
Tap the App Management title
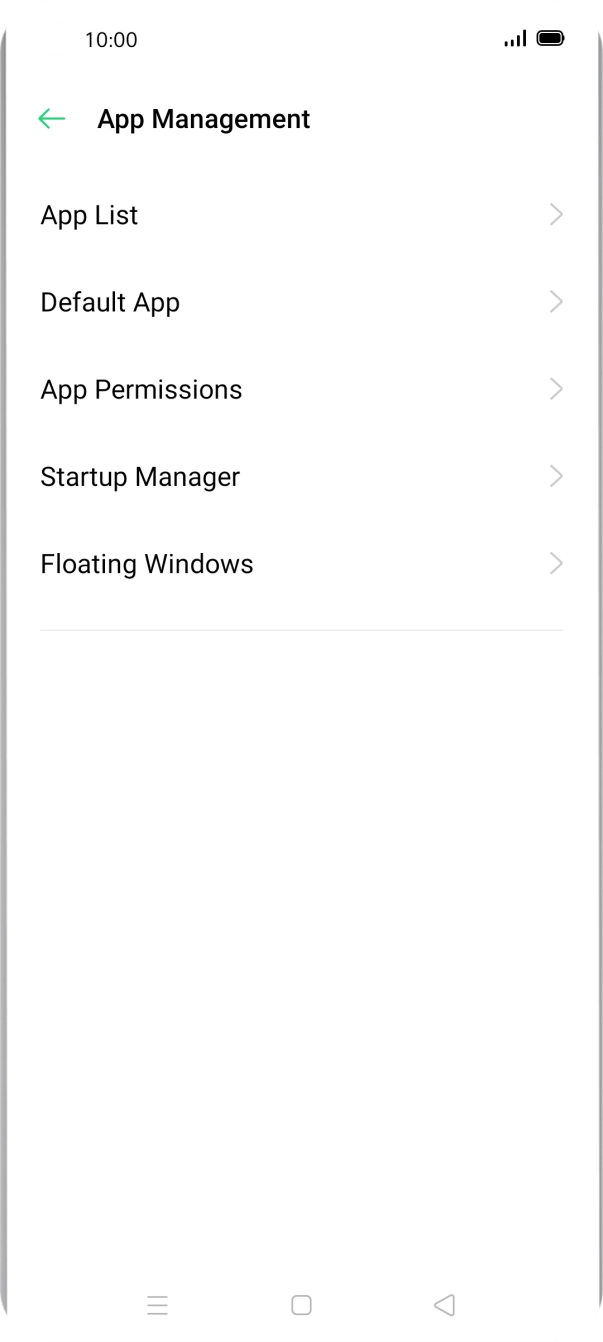[x=204, y=119]
